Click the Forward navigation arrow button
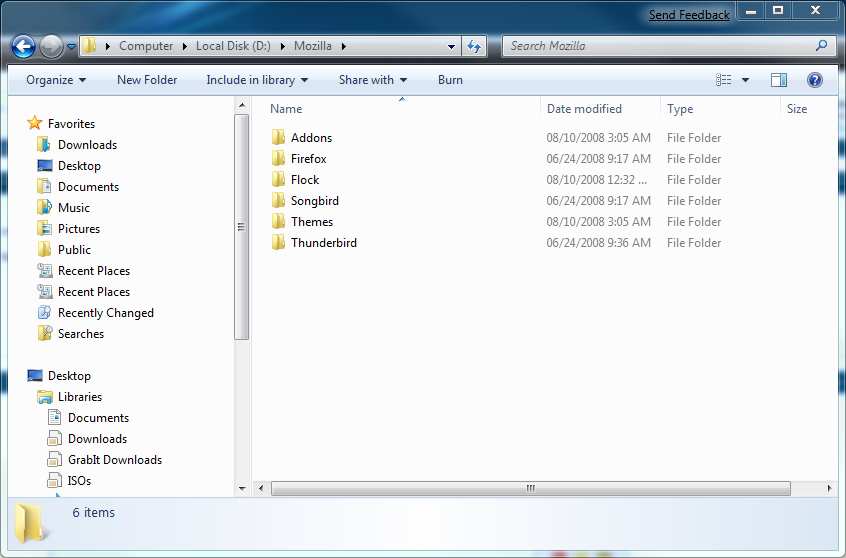Viewport: 846px width, 558px height. click(x=51, y=46)
